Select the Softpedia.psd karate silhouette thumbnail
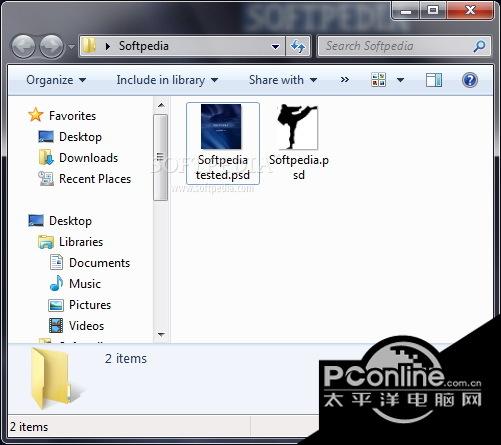Viewport: 501px width, 445px height. point(297,127)
